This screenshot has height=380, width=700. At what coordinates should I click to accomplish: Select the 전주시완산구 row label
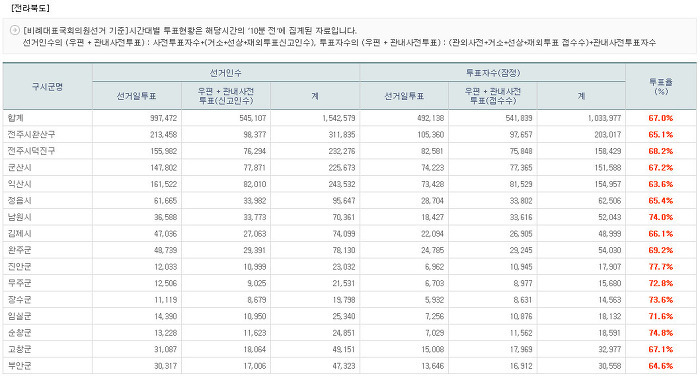pyautogui.click(x=31, y=134)
